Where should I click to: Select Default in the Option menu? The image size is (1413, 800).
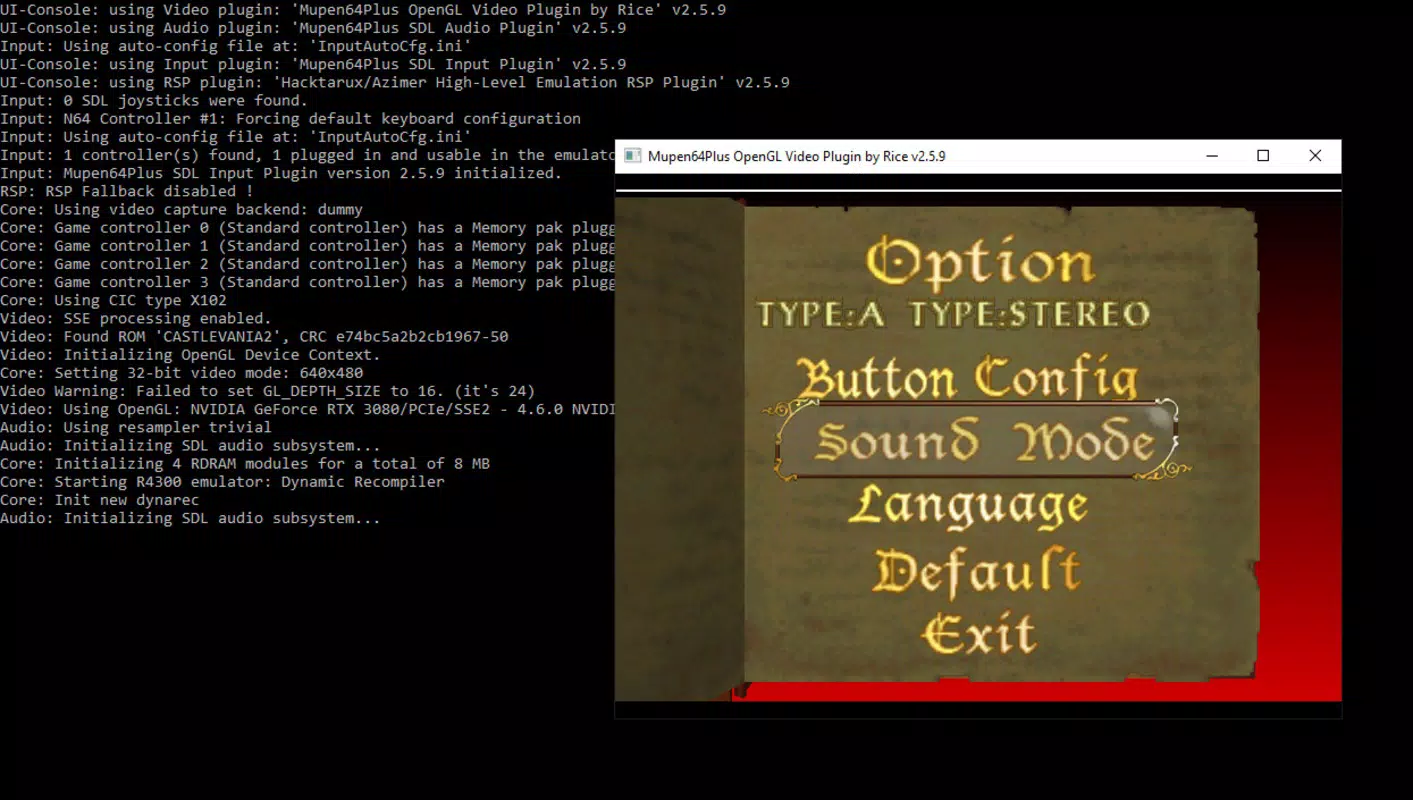click(977, 571)
